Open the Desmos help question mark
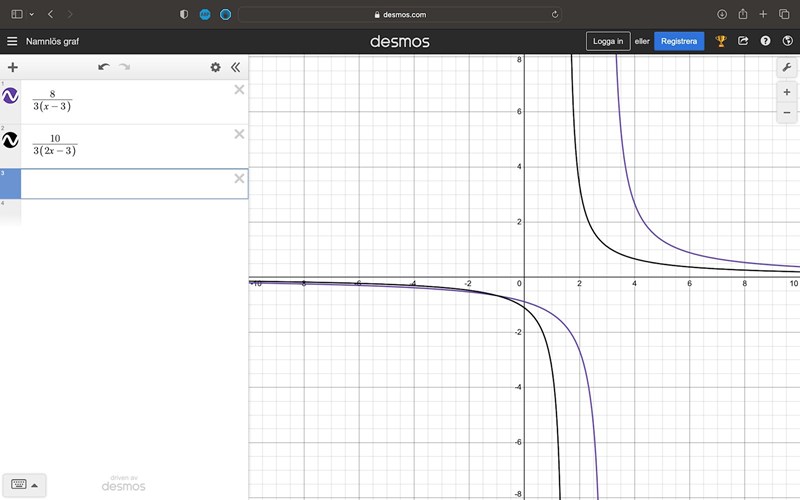800x500 pixels. coord(765,41)
